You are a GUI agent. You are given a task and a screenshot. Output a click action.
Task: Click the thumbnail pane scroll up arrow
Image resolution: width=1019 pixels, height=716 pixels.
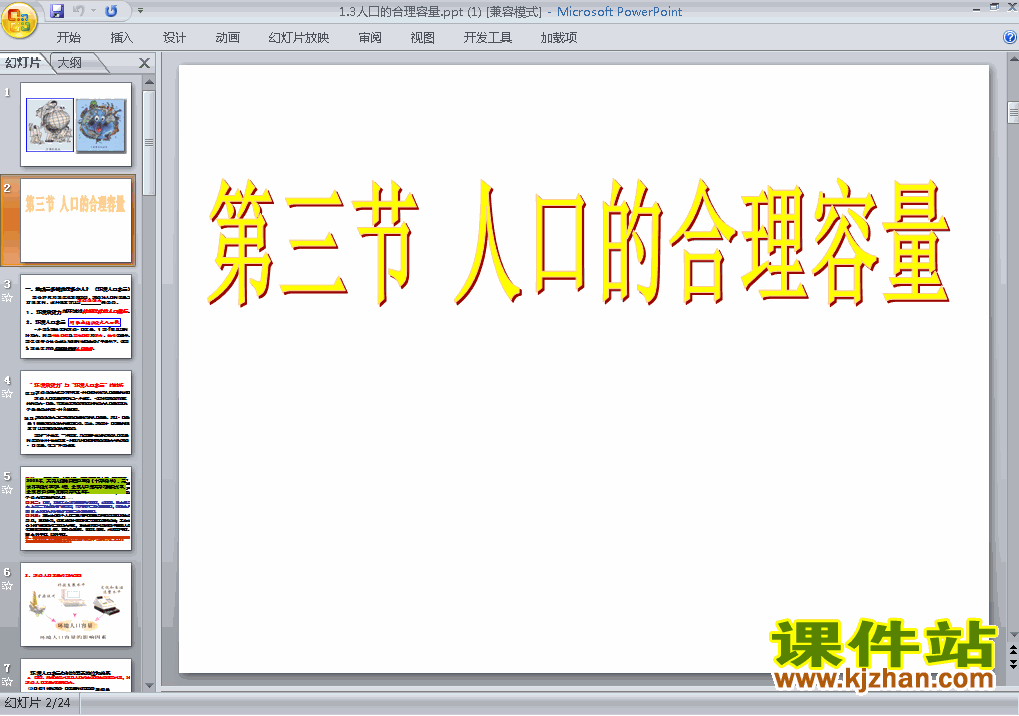(149, 83)
